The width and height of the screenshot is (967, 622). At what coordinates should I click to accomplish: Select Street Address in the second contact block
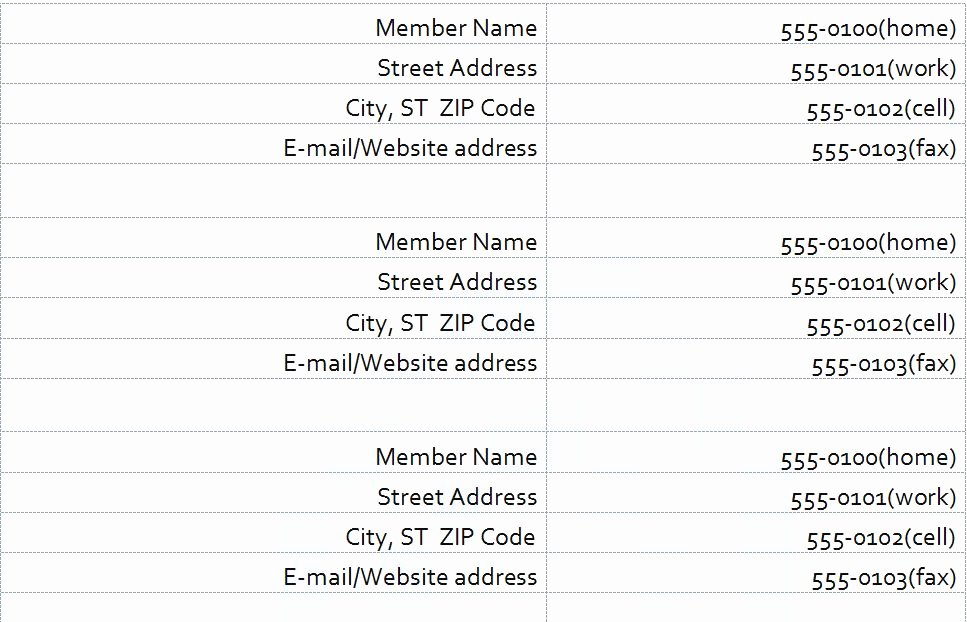(457, 282)
